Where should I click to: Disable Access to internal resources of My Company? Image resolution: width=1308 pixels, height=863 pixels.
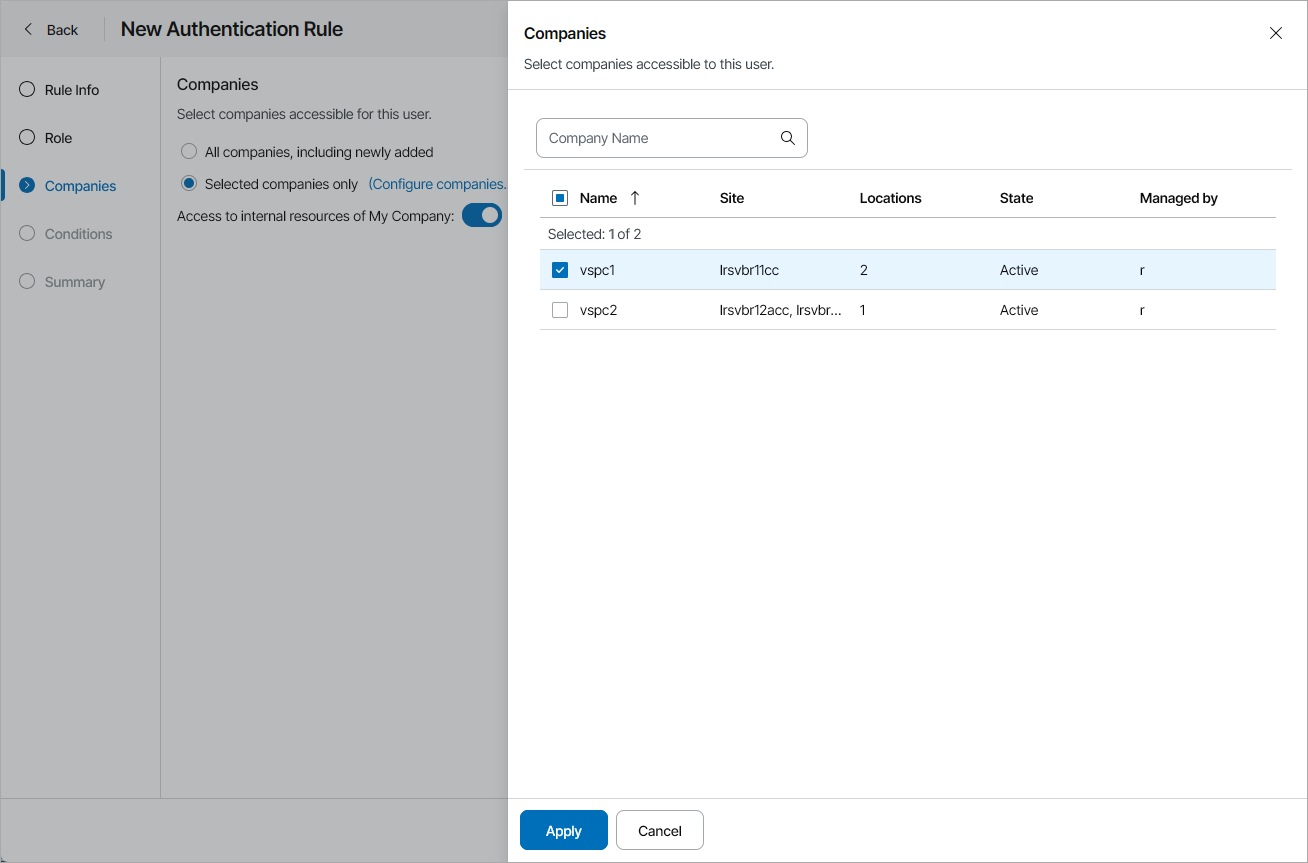[481, 215]
